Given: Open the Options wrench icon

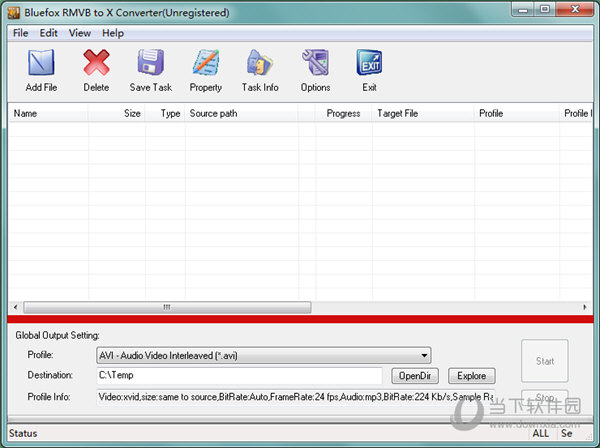Looking at the screenshot, I should coord(315,62).
